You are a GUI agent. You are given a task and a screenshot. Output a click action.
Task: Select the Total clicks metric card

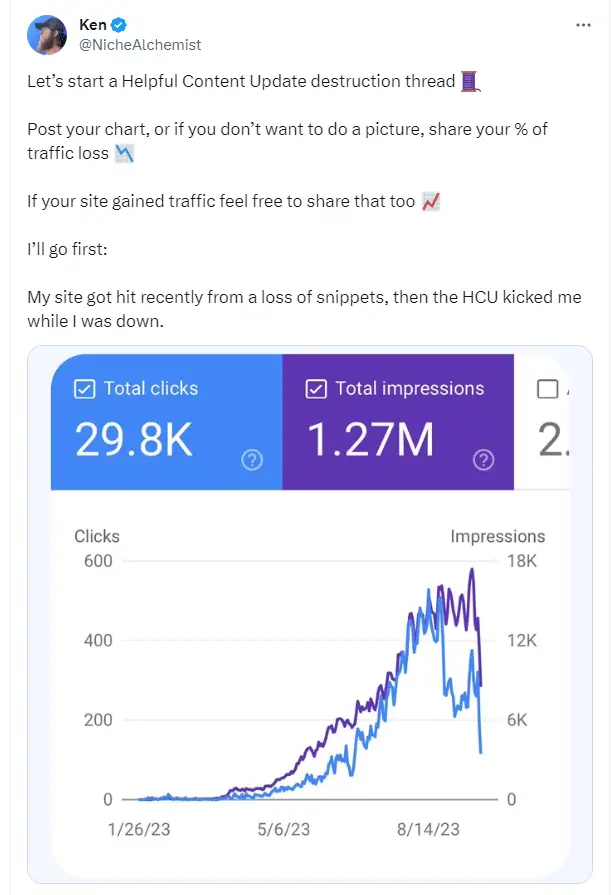click(x=167, y=422)
